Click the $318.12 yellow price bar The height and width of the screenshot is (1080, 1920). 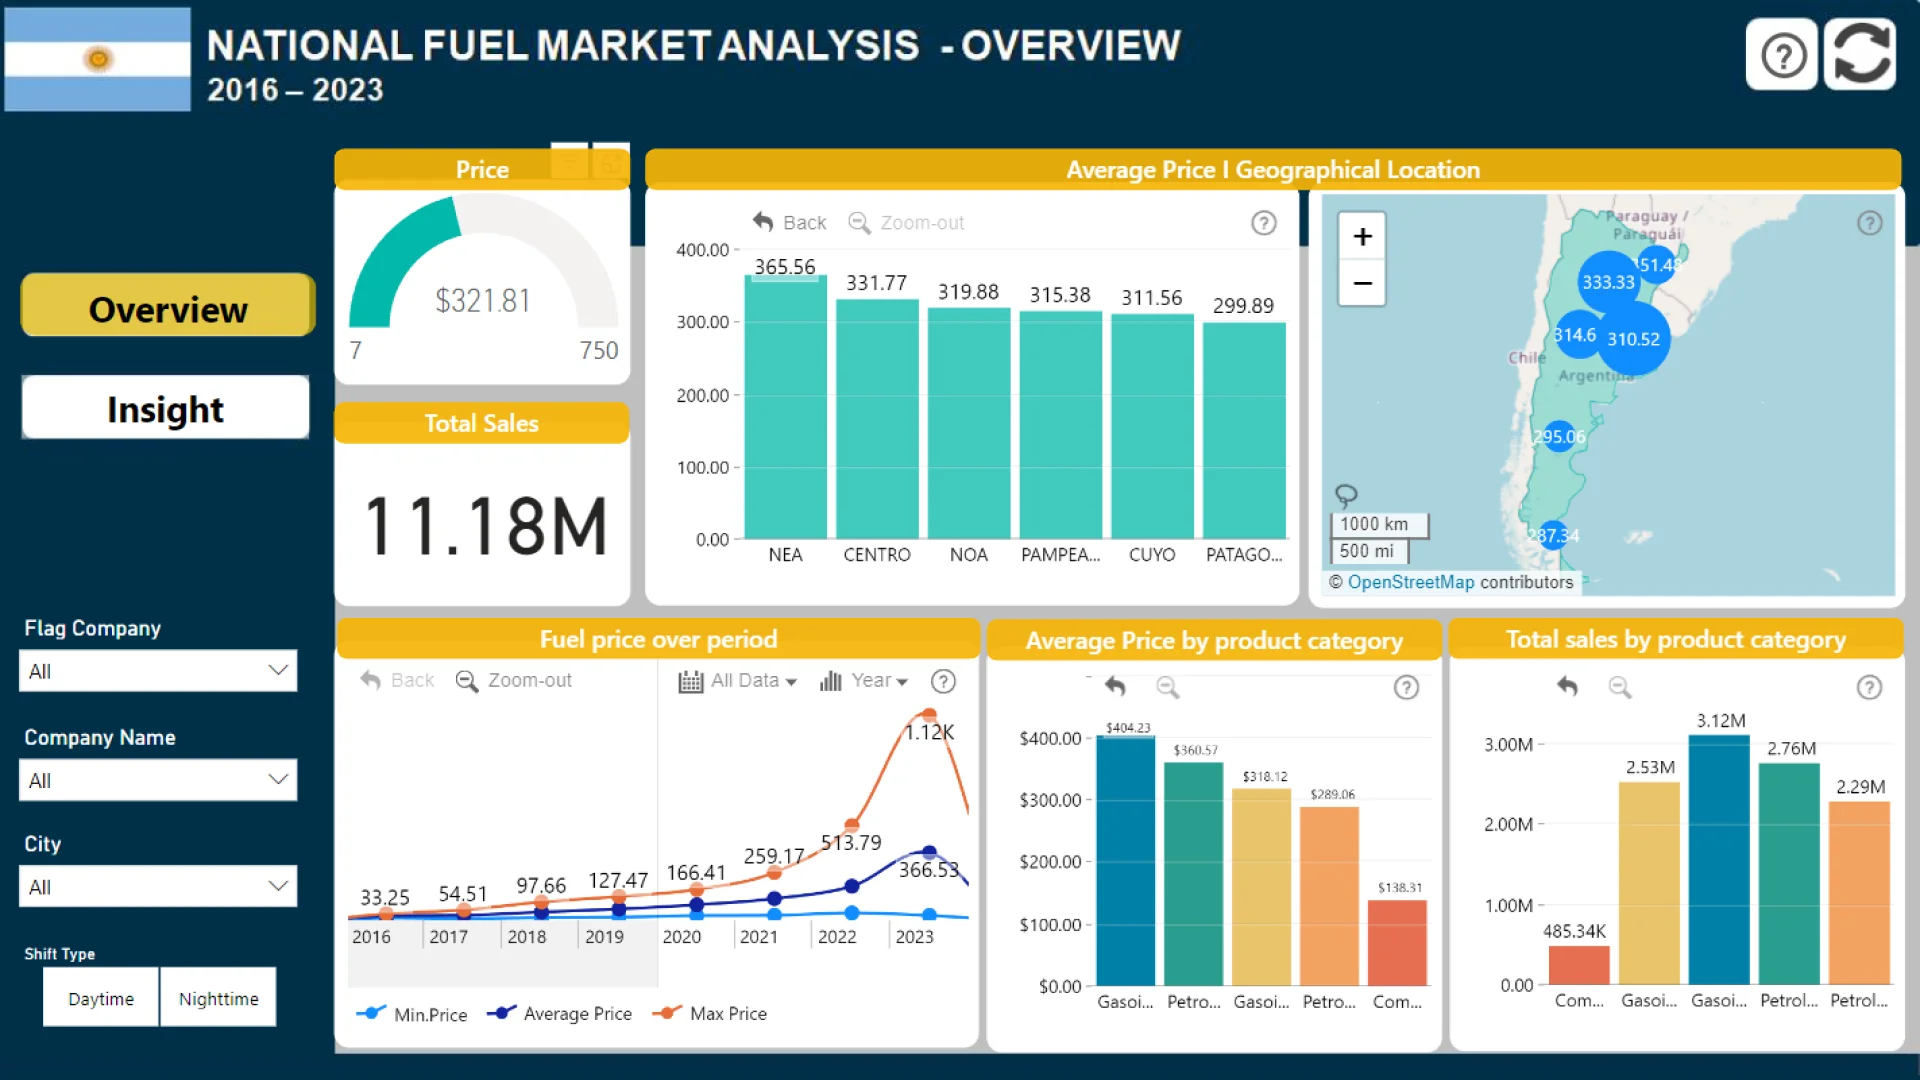tap(1262, 887)
